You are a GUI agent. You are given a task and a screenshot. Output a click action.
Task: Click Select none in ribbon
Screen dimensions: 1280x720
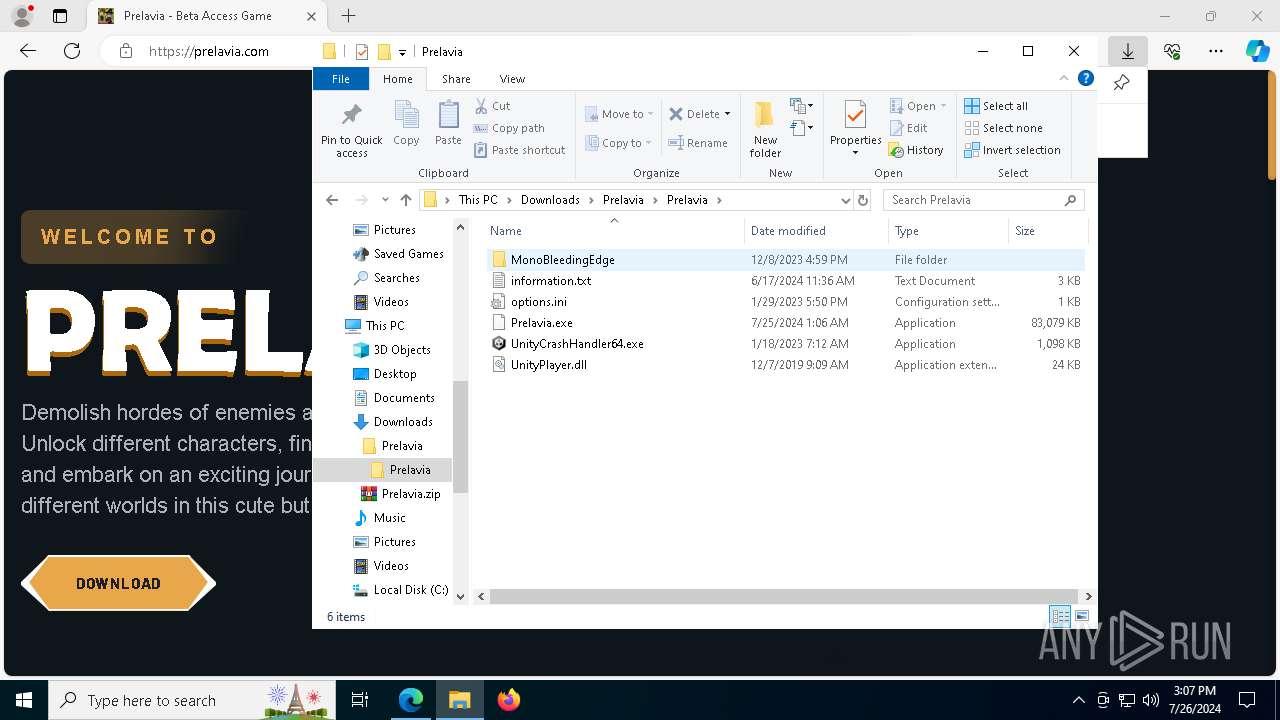pos(1003,128)
